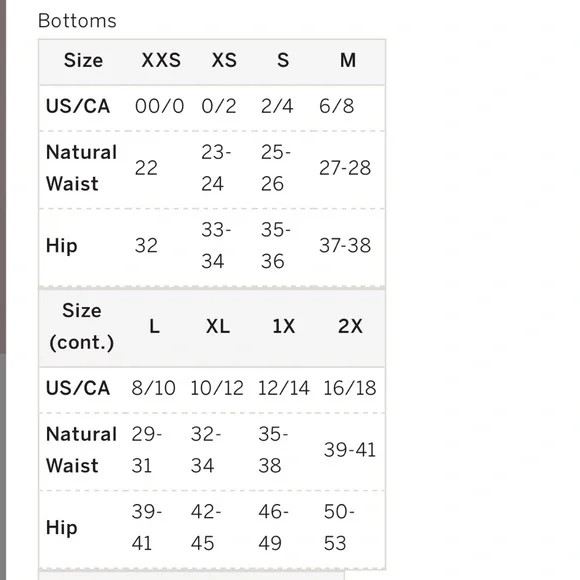Click the 6/8 US/CA size value

point(337,107)
